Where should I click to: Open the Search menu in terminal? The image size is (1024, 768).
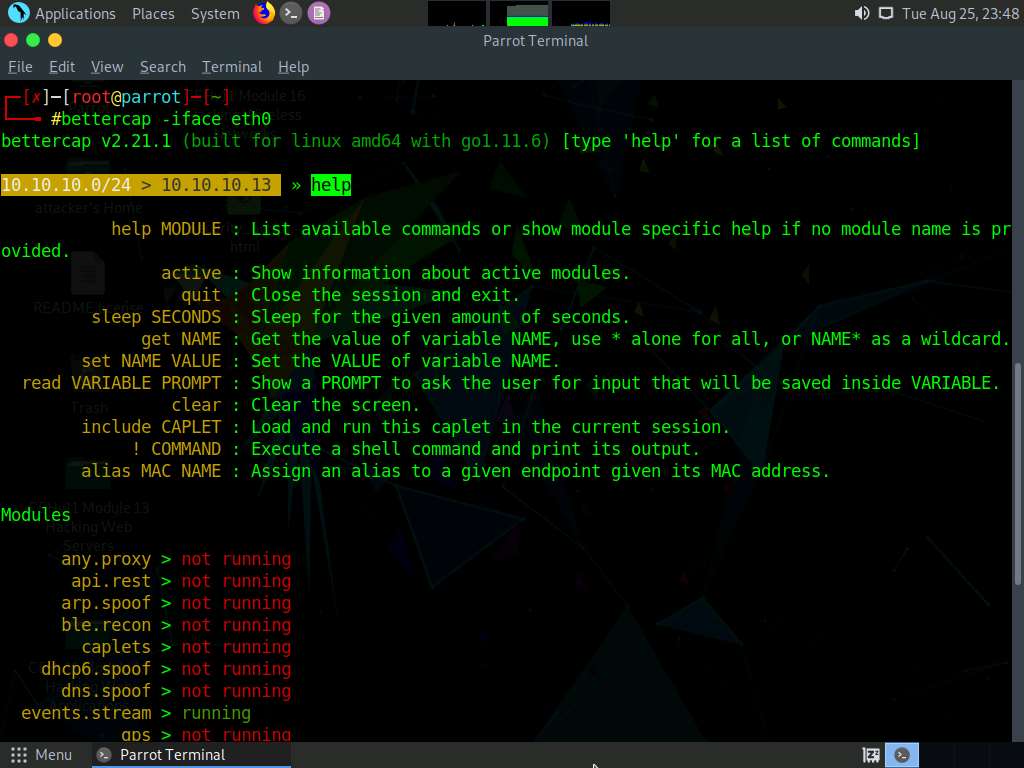163,67
